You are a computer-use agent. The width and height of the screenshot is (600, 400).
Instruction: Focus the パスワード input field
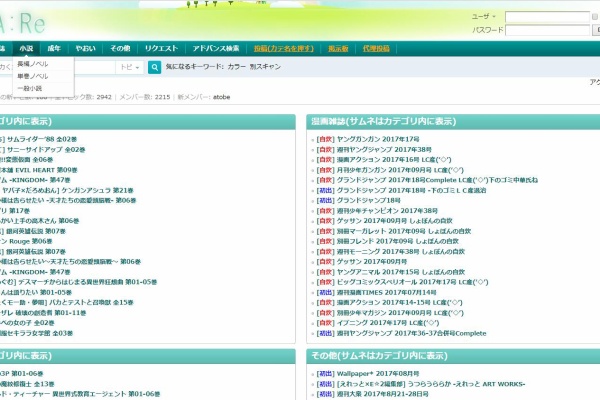[547, 30]
